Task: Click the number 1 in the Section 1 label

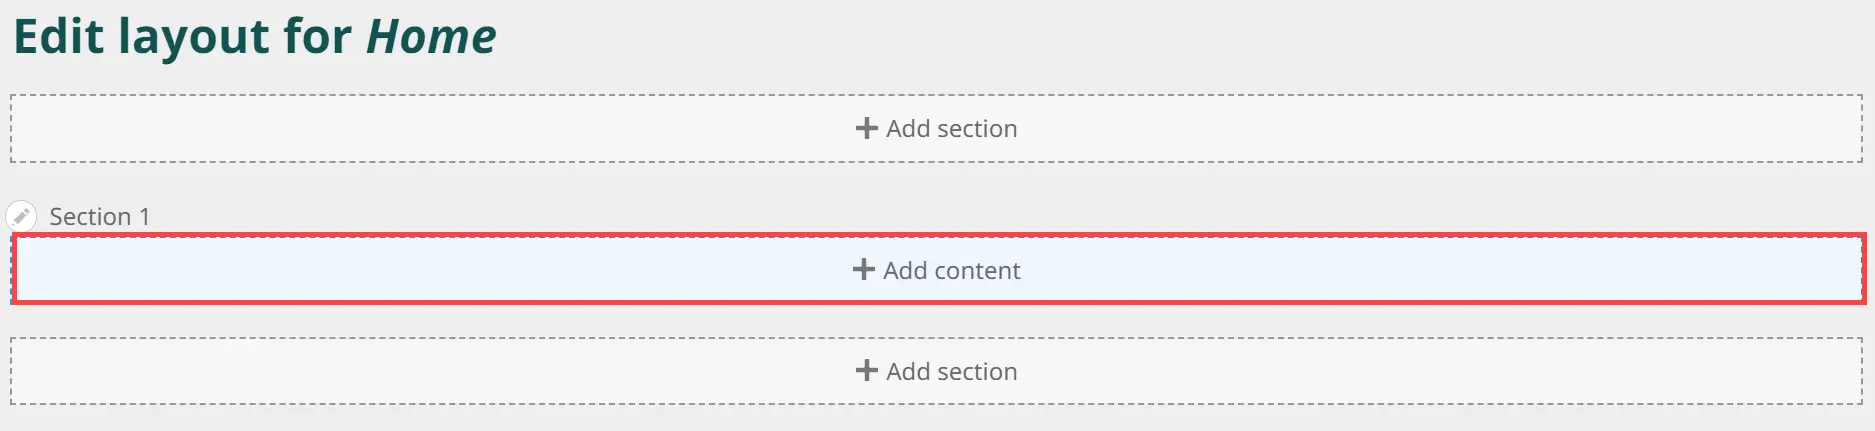Action: (144, 217)
